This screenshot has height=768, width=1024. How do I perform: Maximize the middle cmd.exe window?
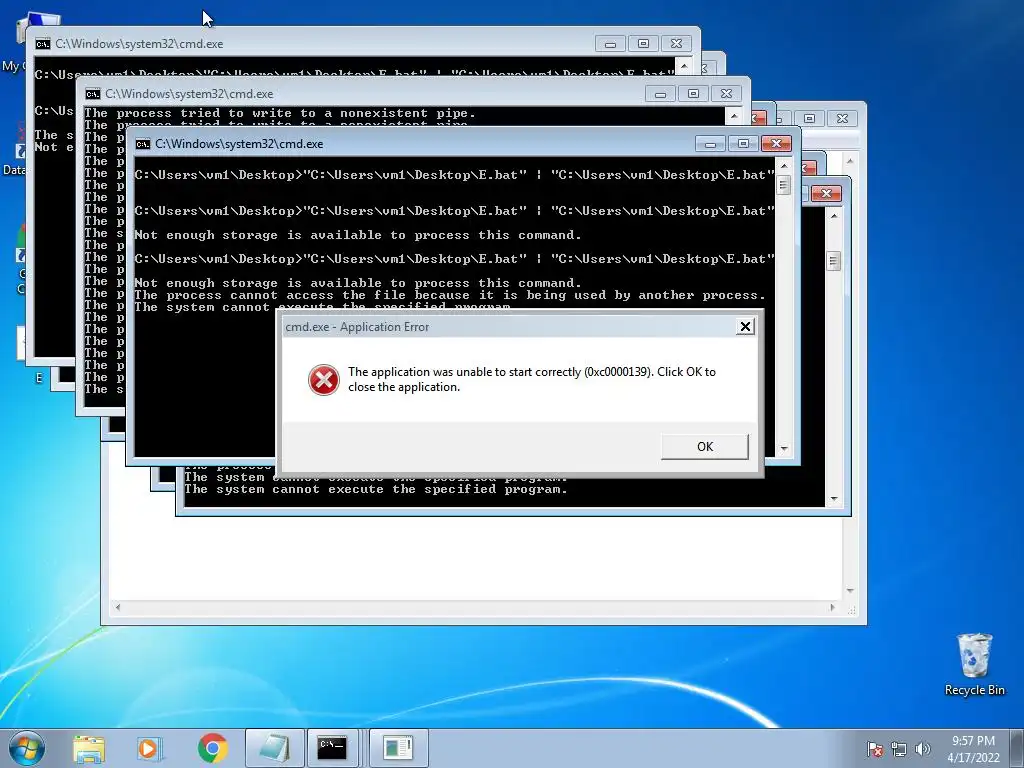point(694,94)
